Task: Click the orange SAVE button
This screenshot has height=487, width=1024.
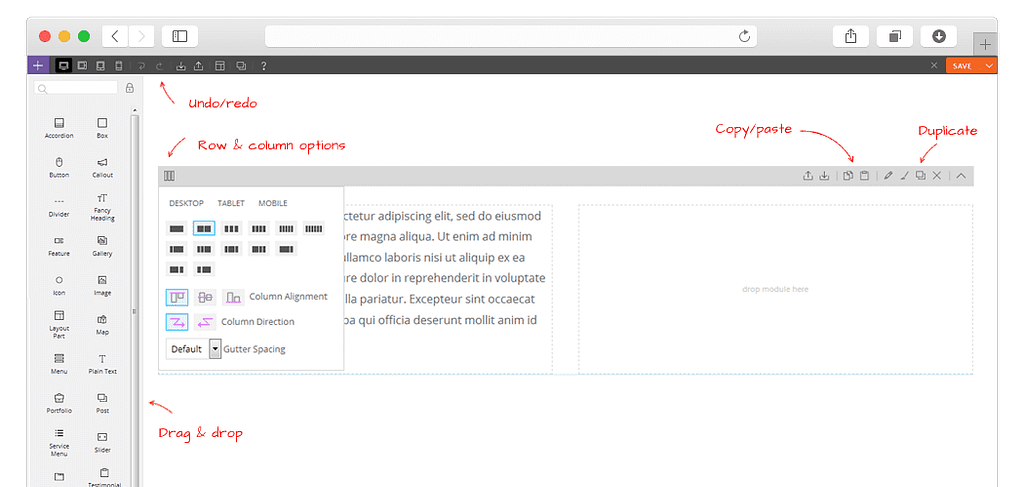Action: 963,65
